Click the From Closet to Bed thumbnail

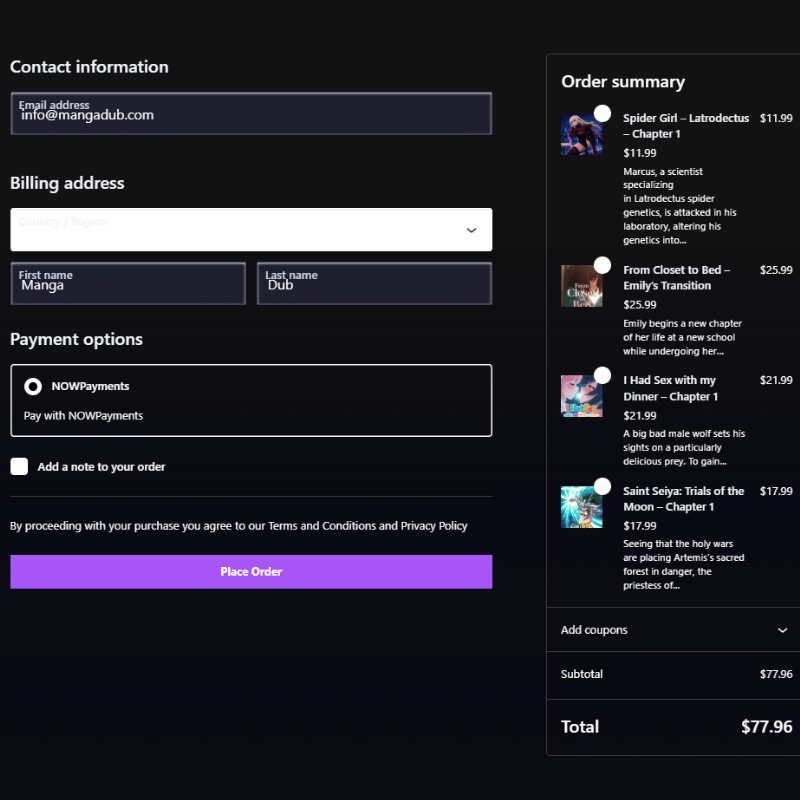pos(581,286)
